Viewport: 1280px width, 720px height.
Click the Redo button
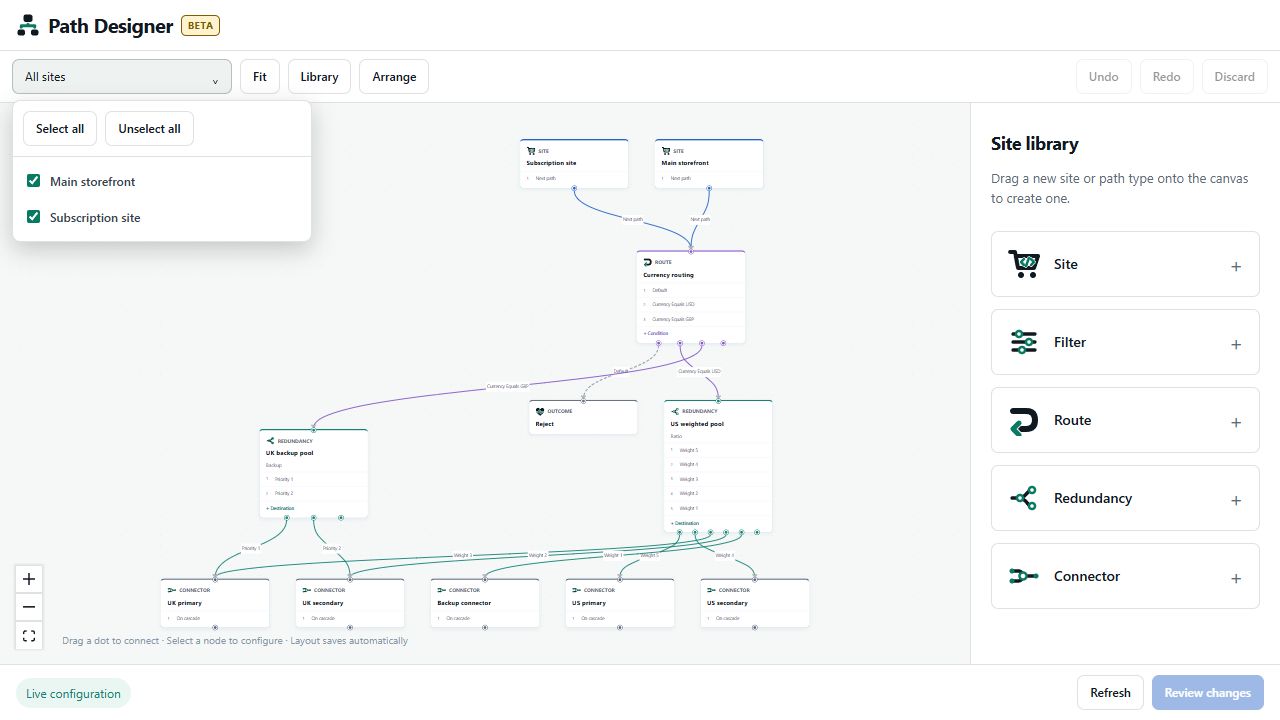point(1167,77)
